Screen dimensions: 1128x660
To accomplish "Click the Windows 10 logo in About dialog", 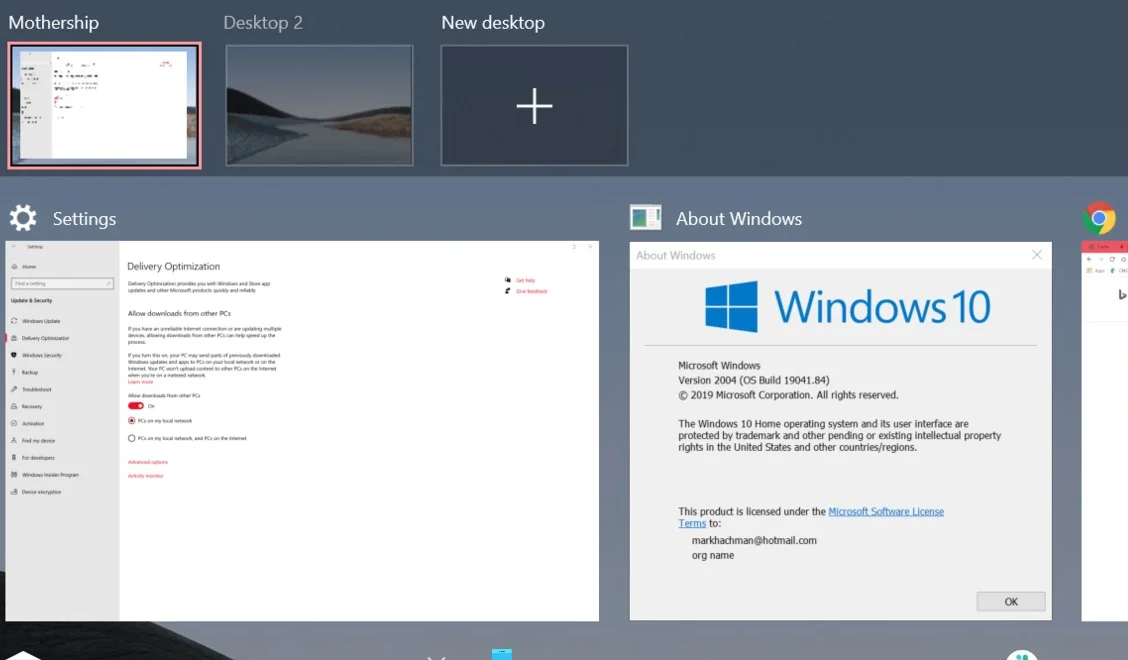I will 847,307.
